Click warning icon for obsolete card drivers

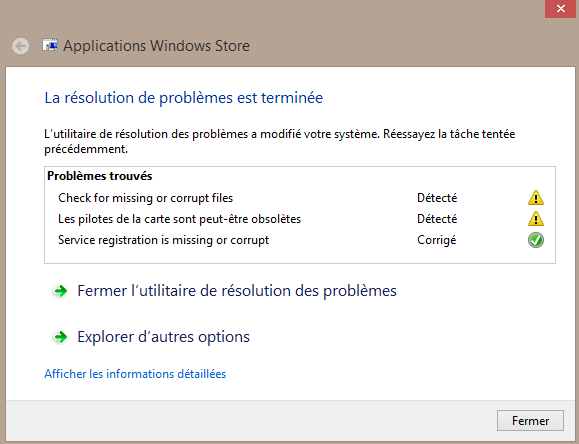(535, 219)
